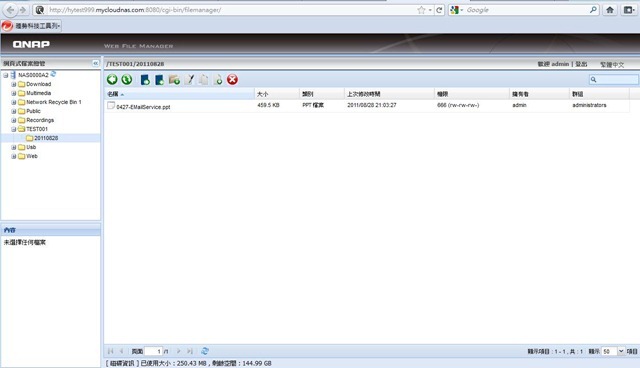Click the magnifier in the Google search box
This screenshot has height=368, width=640.
593,10
